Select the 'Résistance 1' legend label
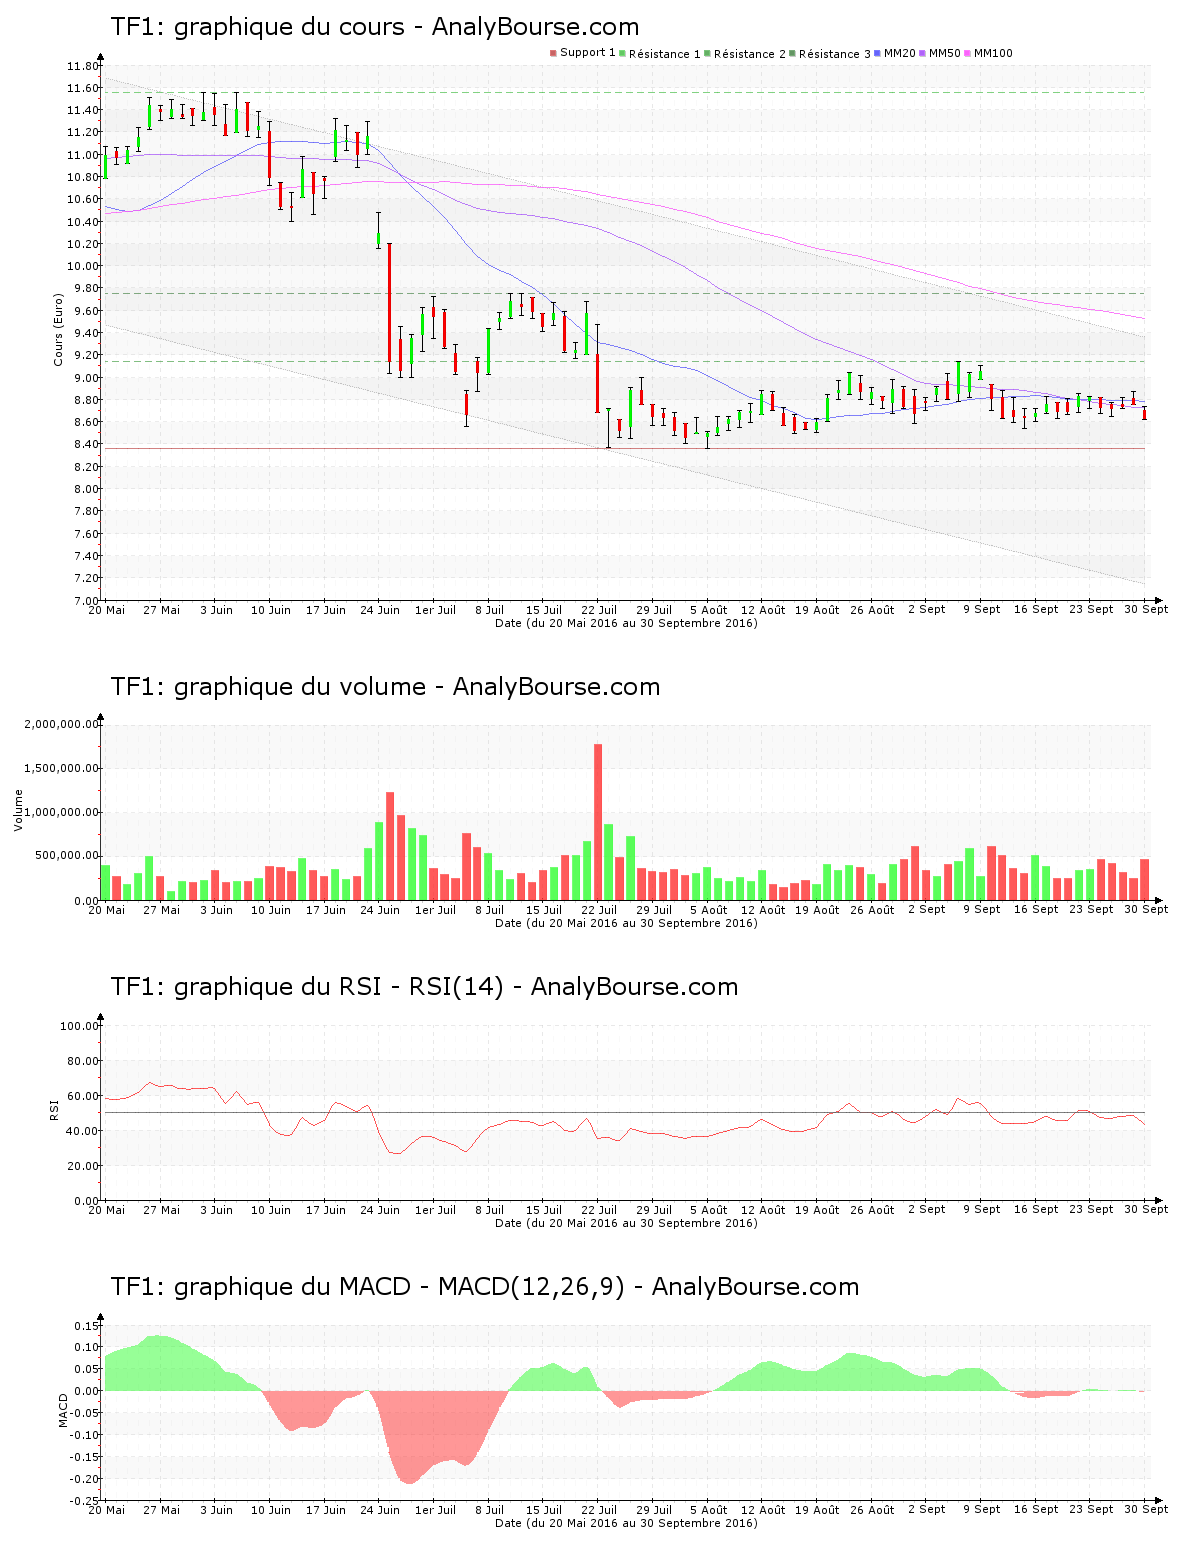 point(665,53)
